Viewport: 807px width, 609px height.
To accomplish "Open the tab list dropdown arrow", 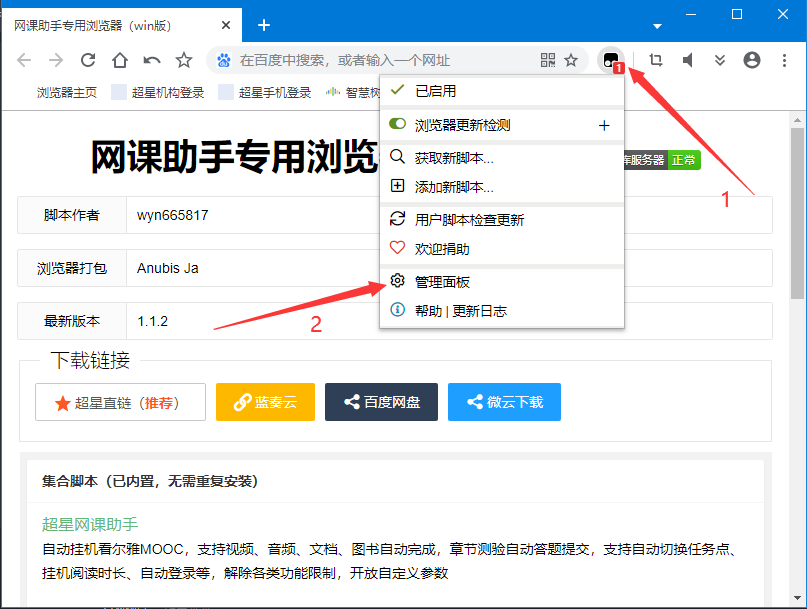I will (x=657, y=26).
